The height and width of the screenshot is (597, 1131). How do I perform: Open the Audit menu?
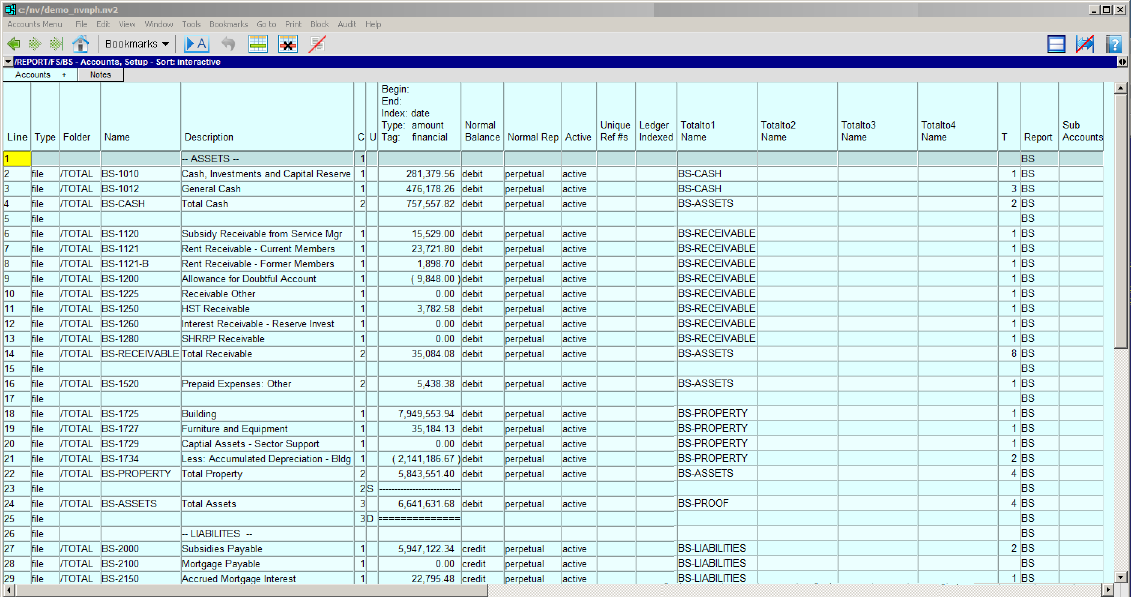tap(346, 23)
